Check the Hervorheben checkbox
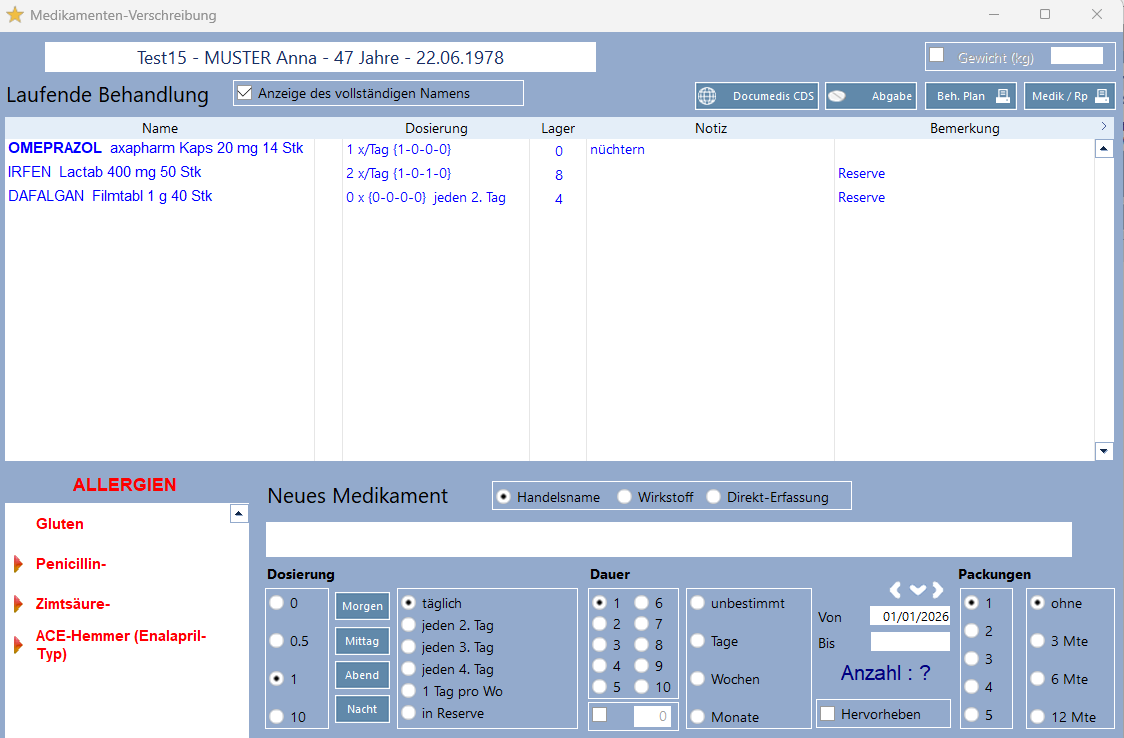1124x738 pixels. click(x=828, y=713)
